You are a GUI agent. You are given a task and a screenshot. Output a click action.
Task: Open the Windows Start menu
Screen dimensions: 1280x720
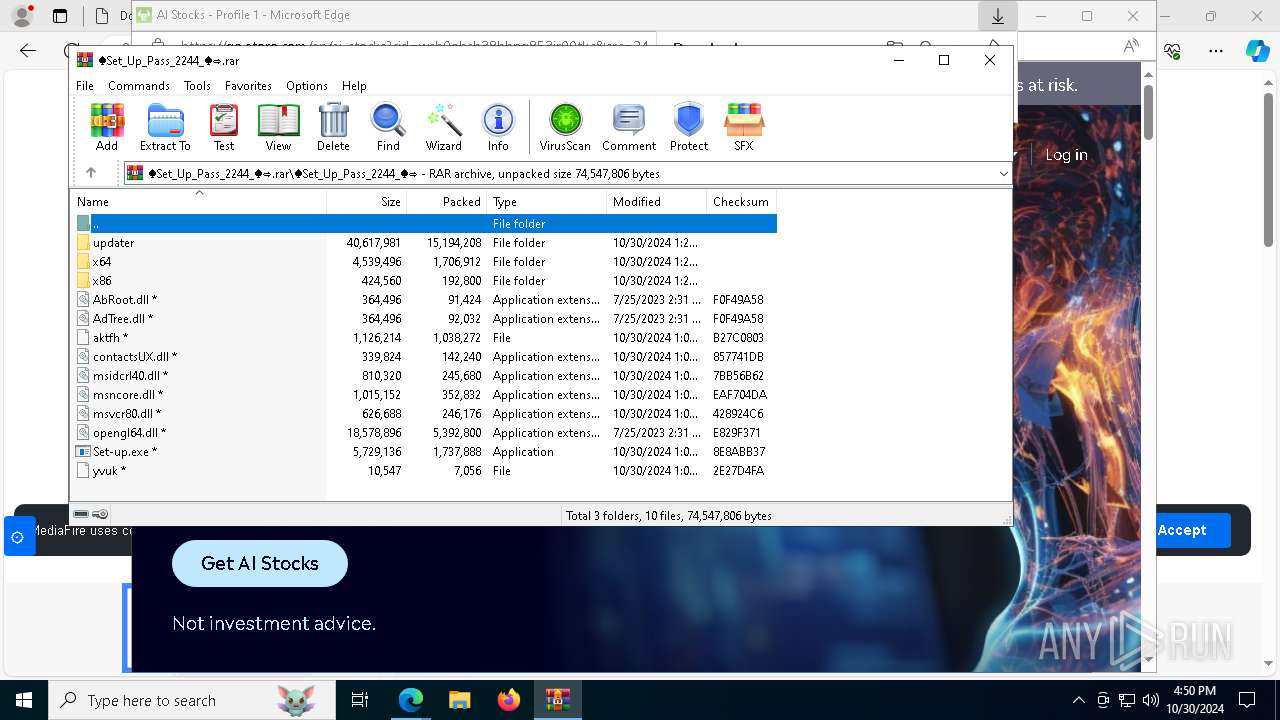pos(24,700)
